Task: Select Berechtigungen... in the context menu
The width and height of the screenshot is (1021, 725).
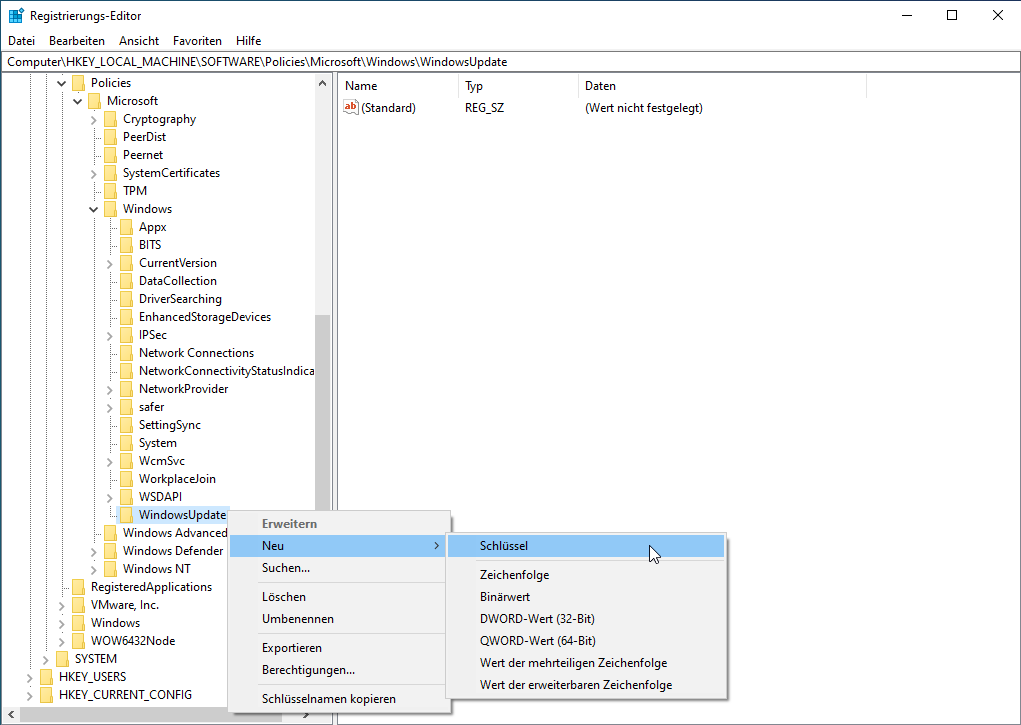Action: [x=339, y=670]
